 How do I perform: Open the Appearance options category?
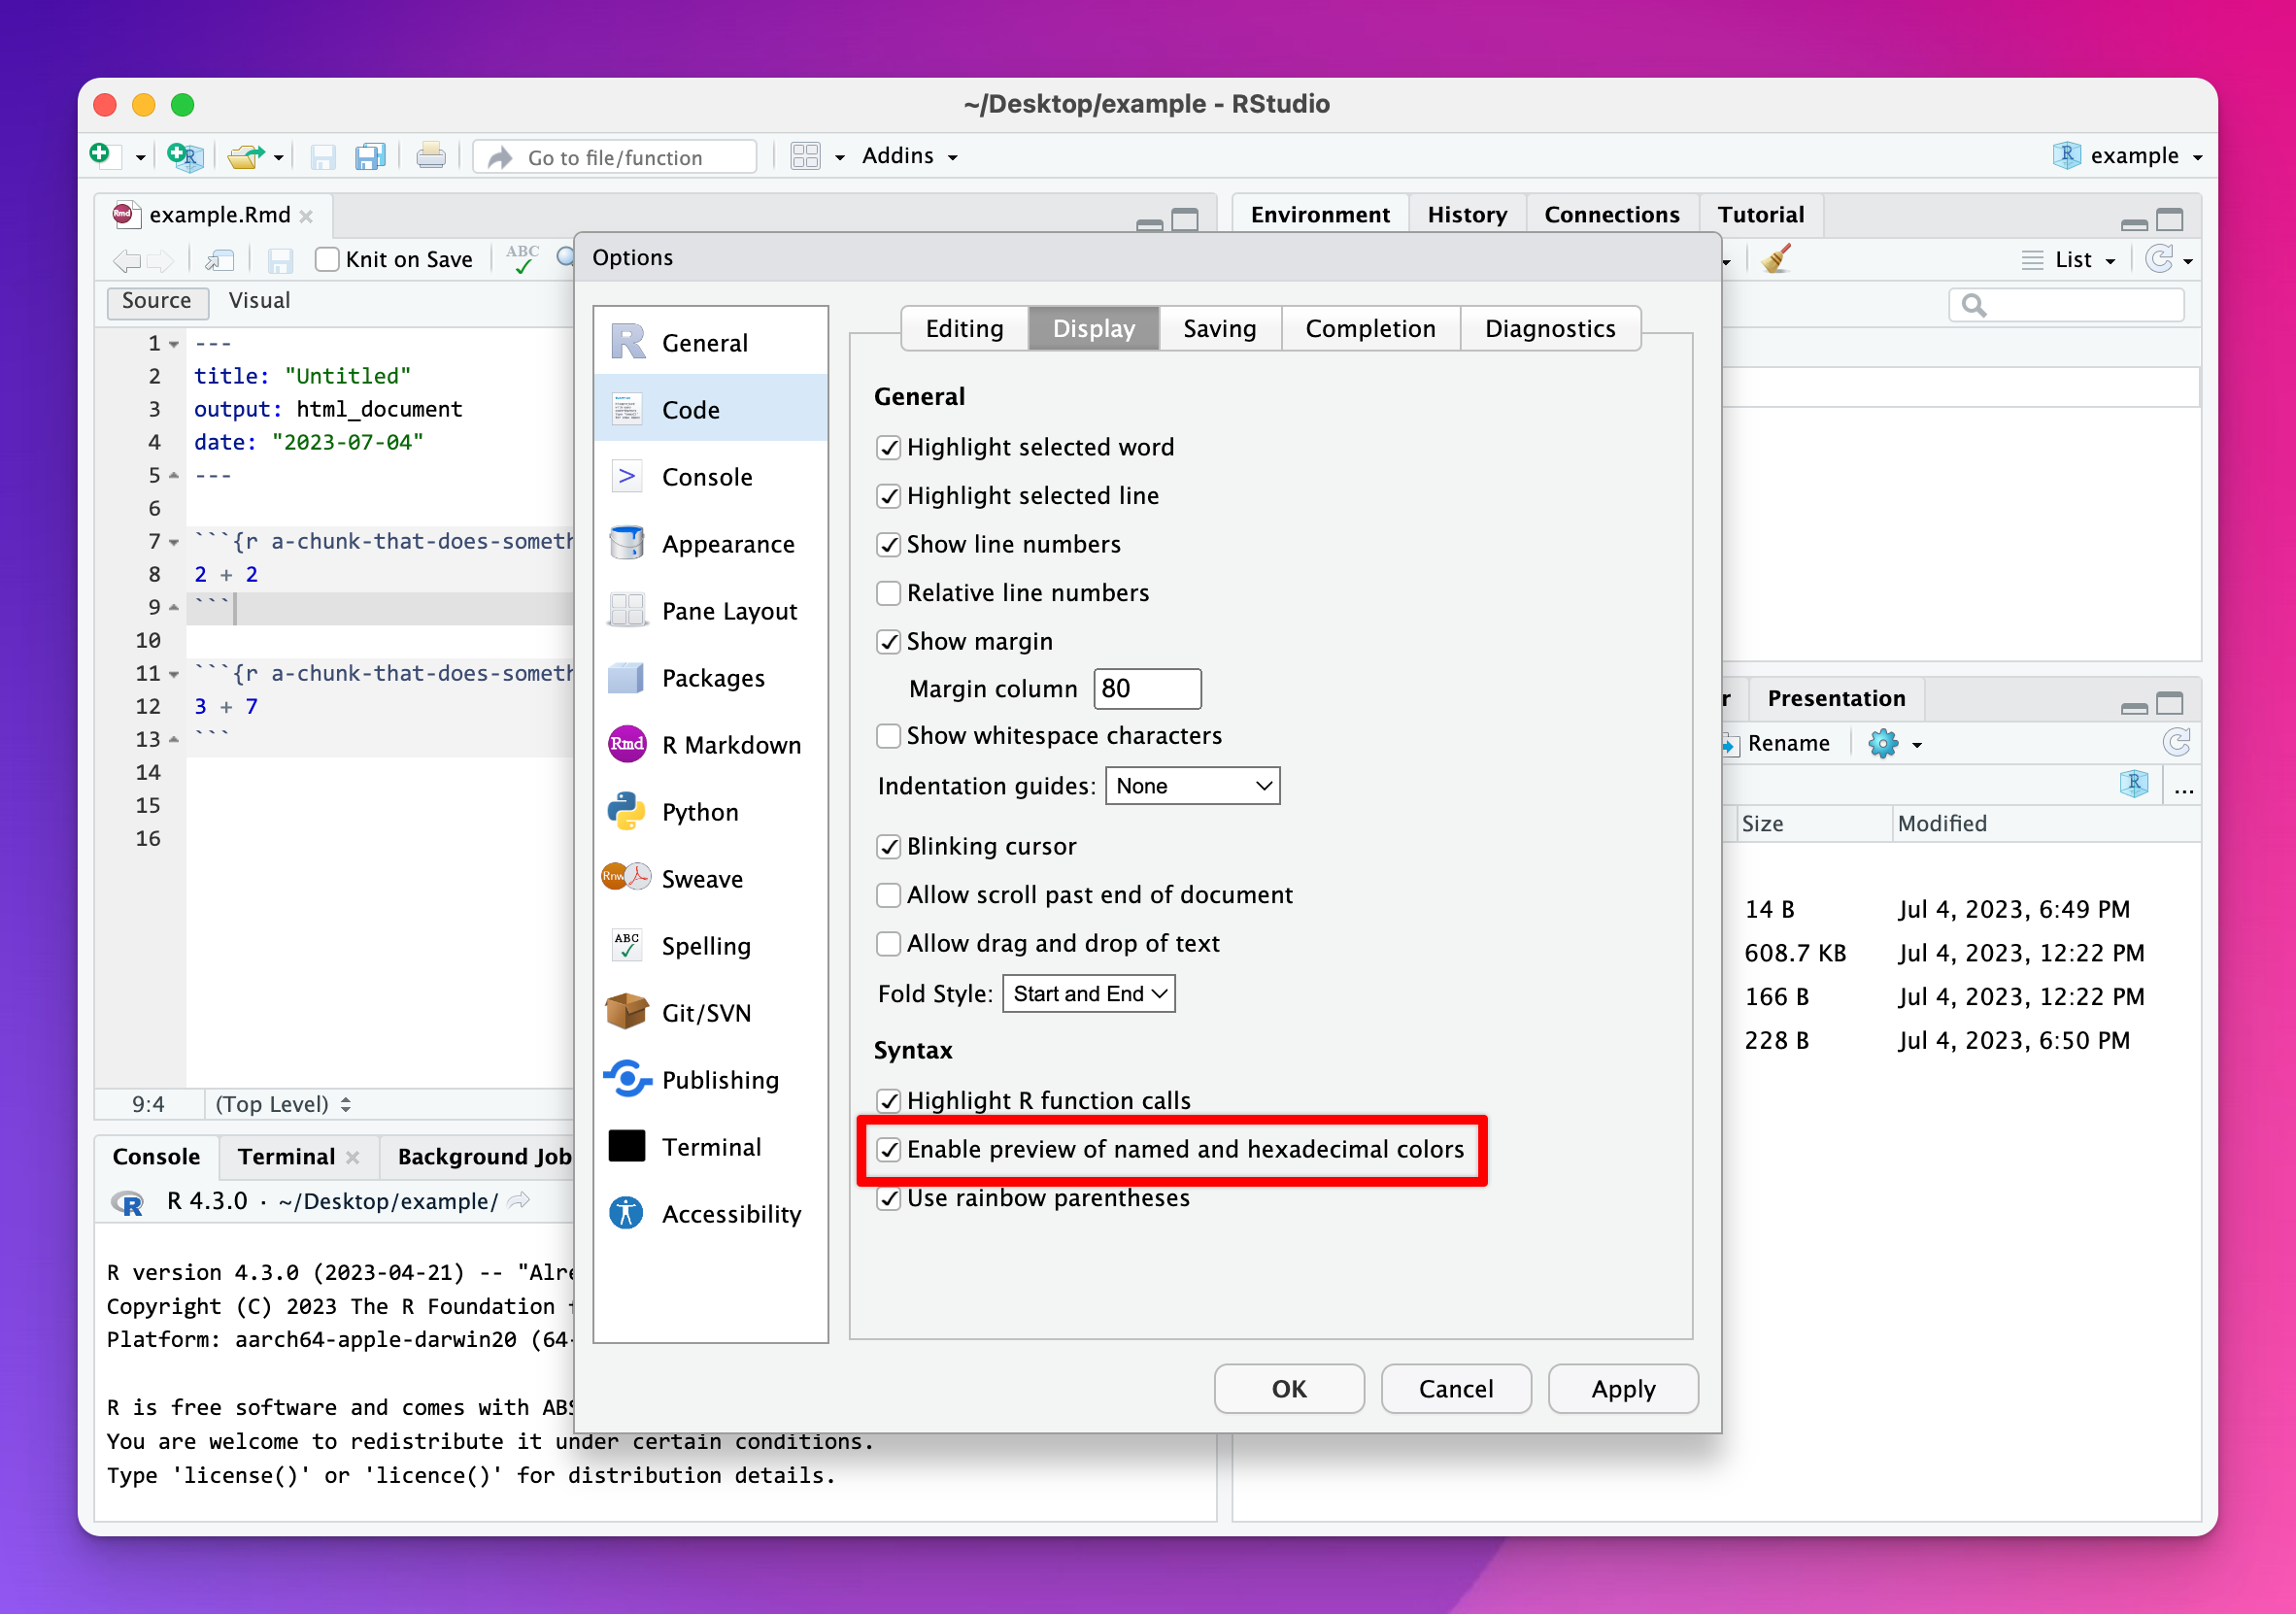710,544
